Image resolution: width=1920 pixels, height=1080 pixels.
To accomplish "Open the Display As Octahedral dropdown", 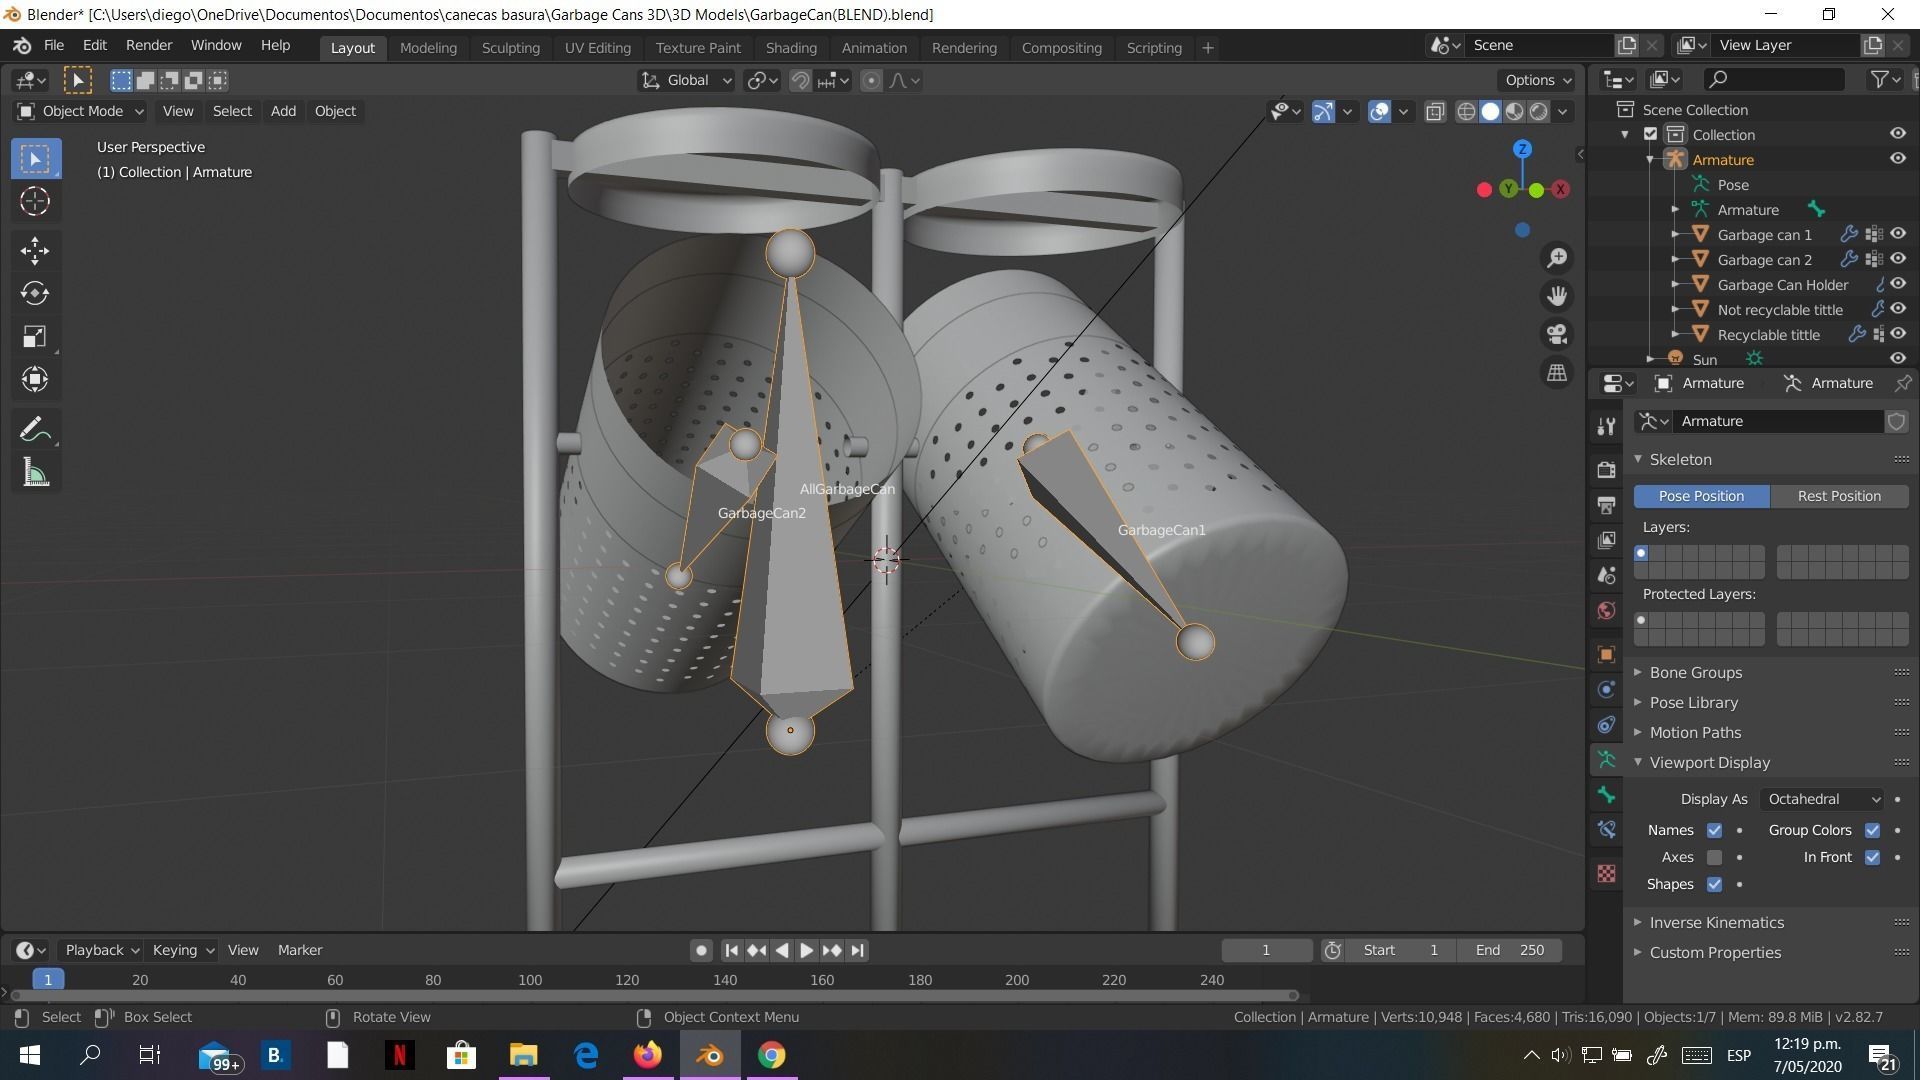I will [1822, 799].
